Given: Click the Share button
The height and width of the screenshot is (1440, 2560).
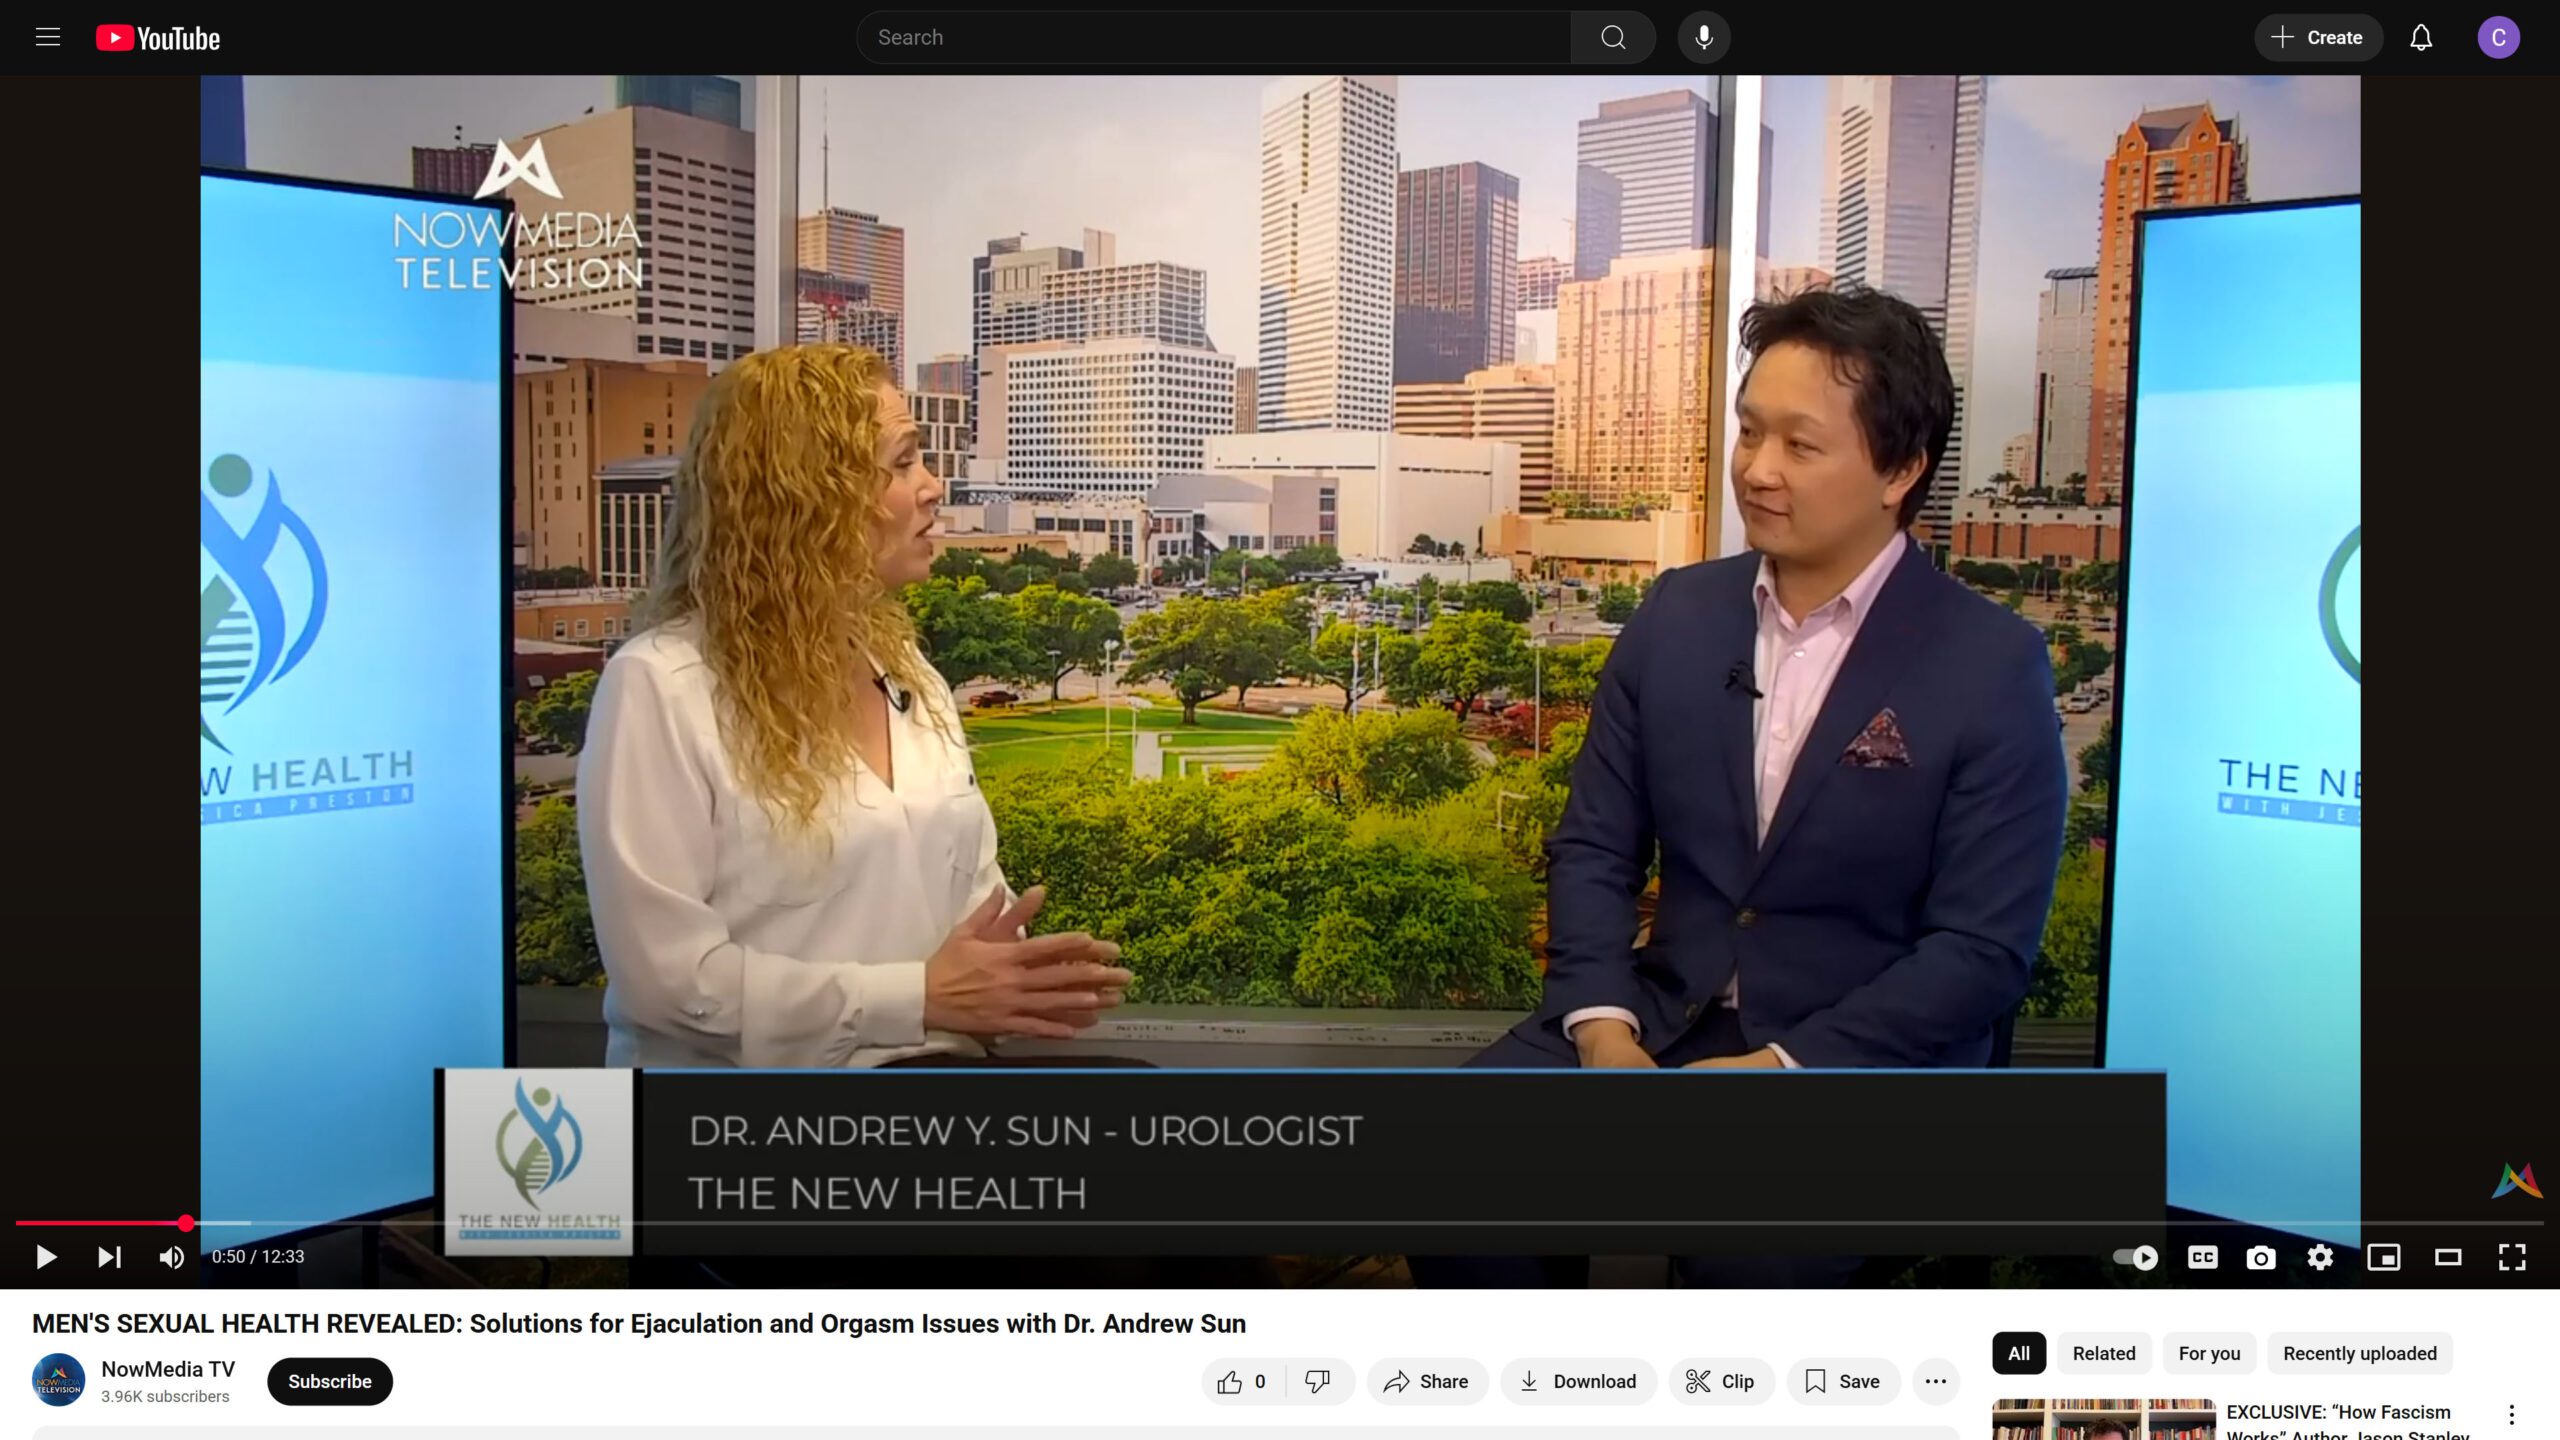Looking at the screenshot, I should pos(1426,1381).
